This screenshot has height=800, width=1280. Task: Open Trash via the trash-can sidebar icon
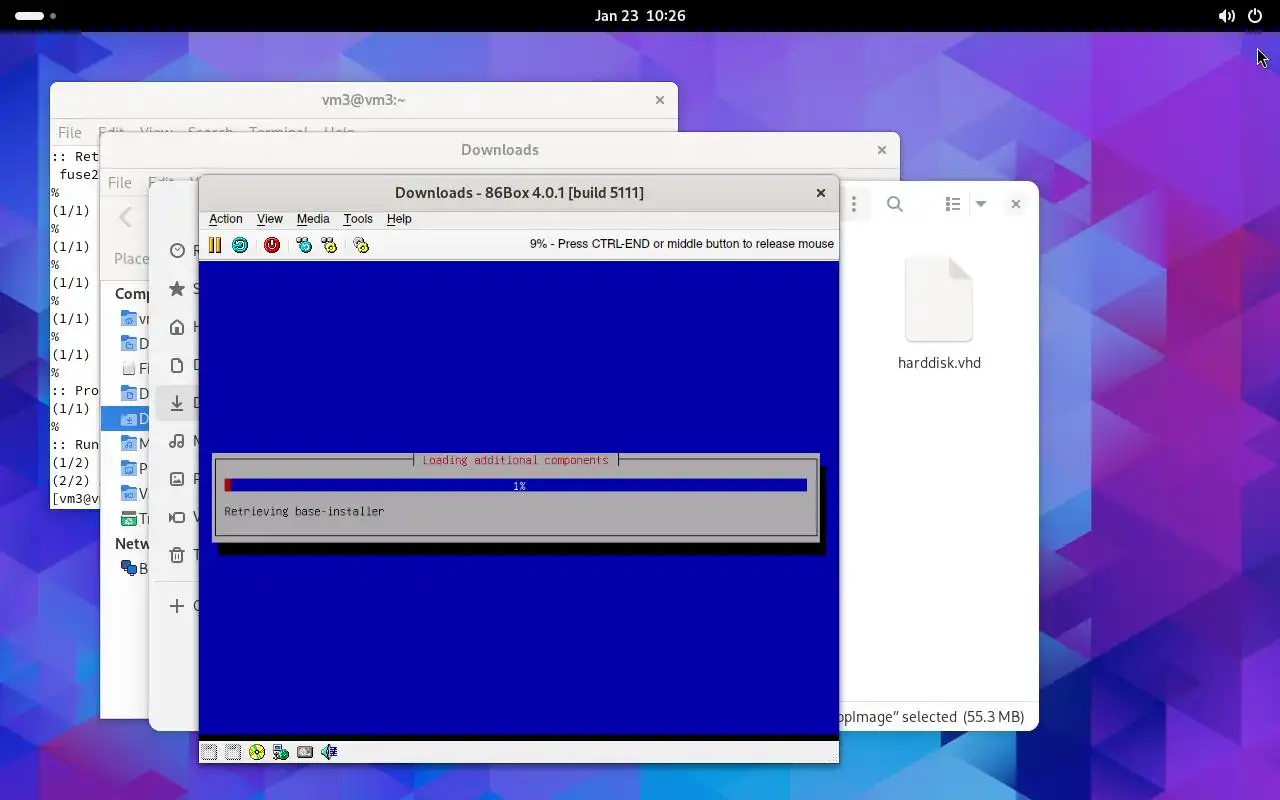pyautogui.click(x=177, y=555)
